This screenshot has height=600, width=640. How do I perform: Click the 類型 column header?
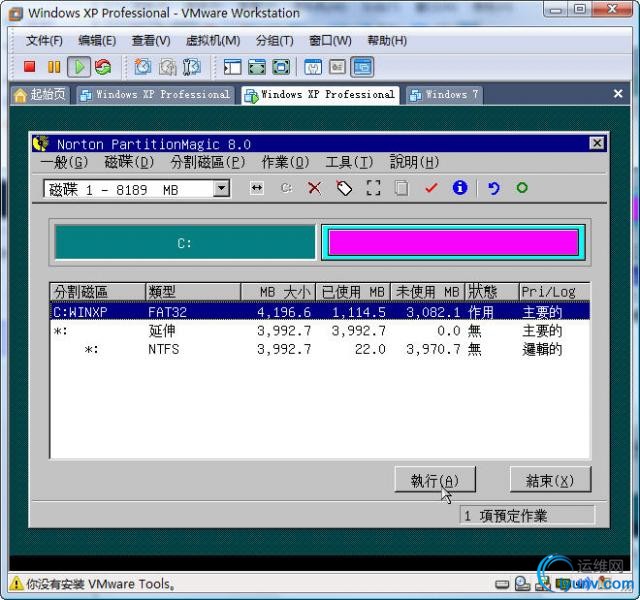point(193,292)
